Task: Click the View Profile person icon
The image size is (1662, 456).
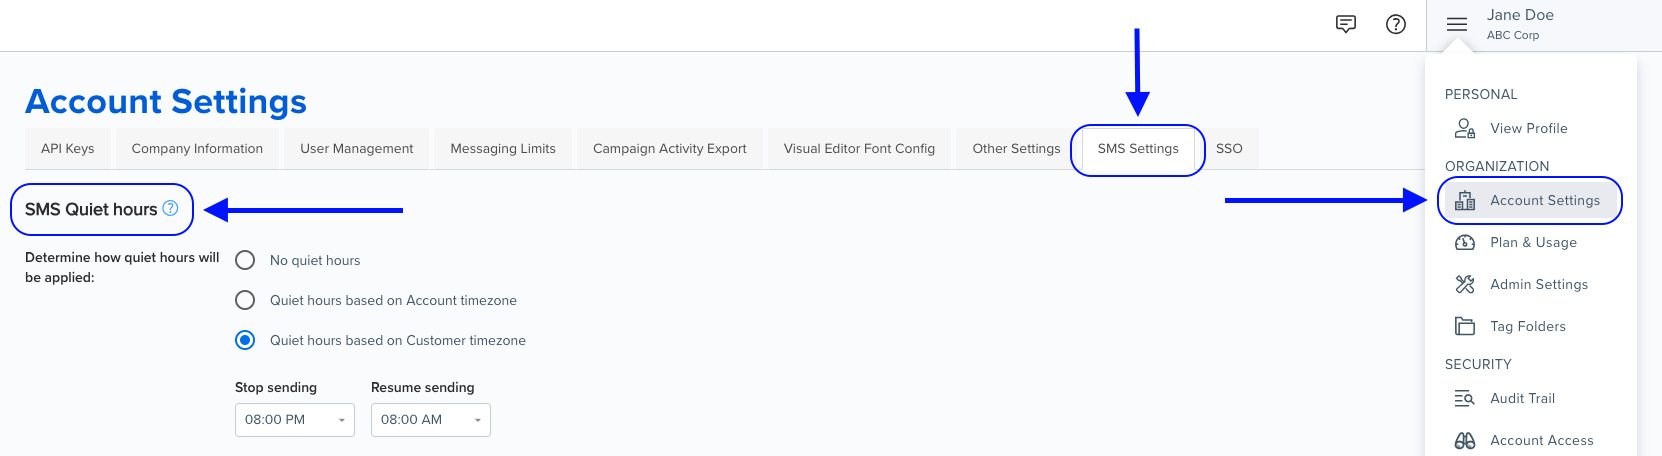Action: click(x=1465, y=128)
